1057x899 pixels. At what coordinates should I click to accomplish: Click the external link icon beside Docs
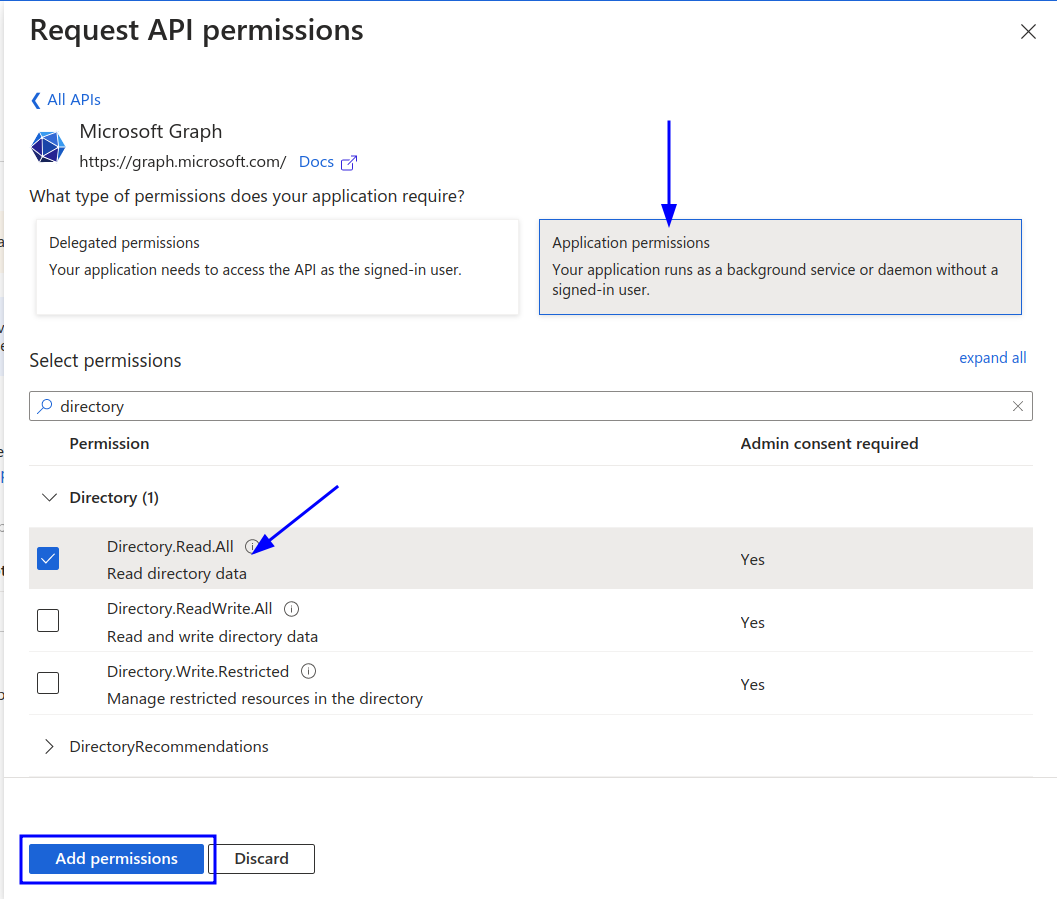click(349, 162)
